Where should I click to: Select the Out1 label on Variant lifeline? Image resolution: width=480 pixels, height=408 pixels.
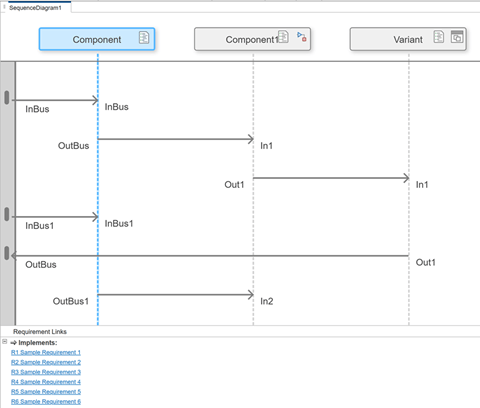click(x=426, y=263)
